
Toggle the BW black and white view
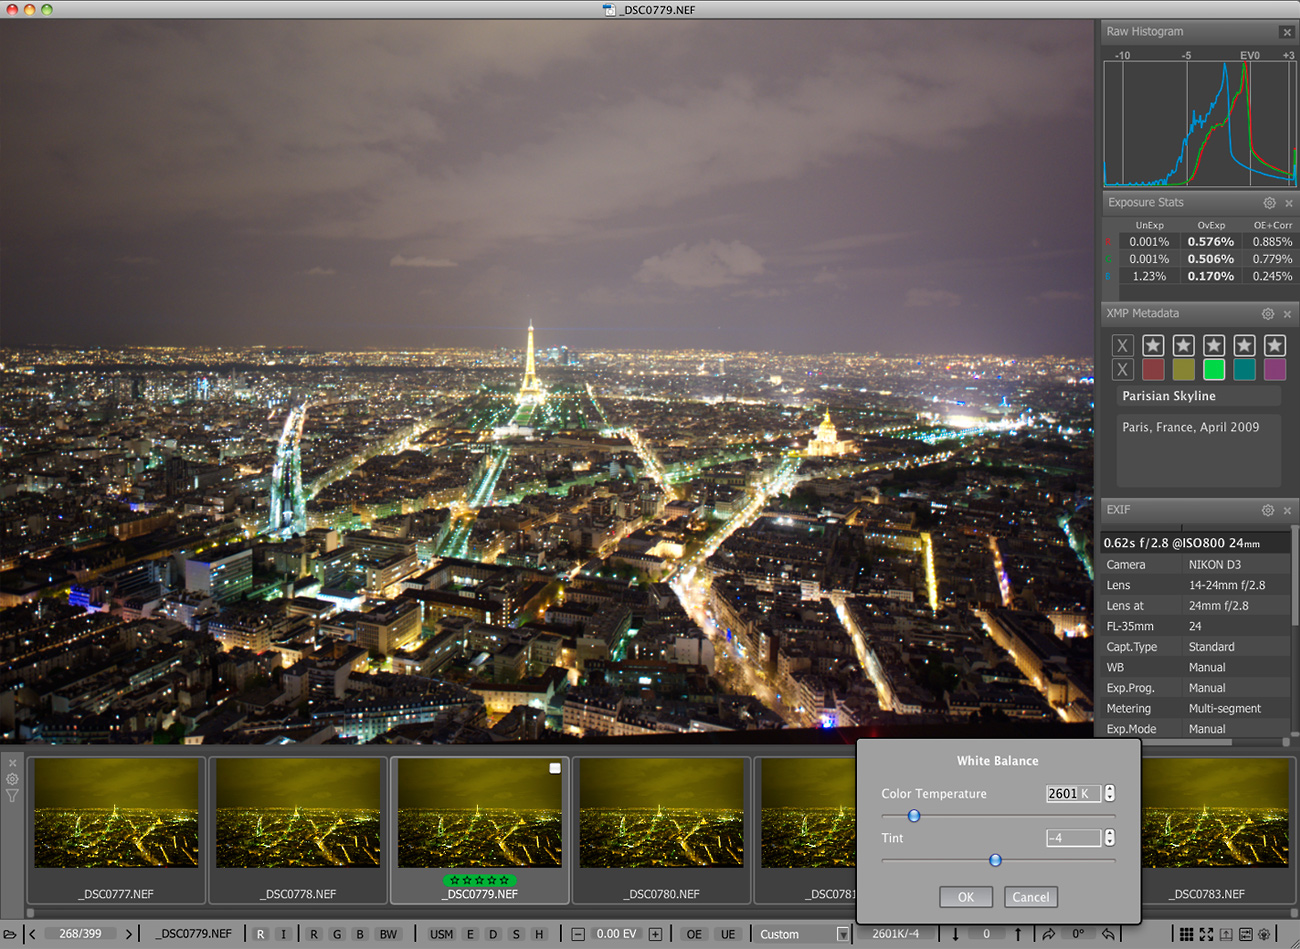coord(388,934)
